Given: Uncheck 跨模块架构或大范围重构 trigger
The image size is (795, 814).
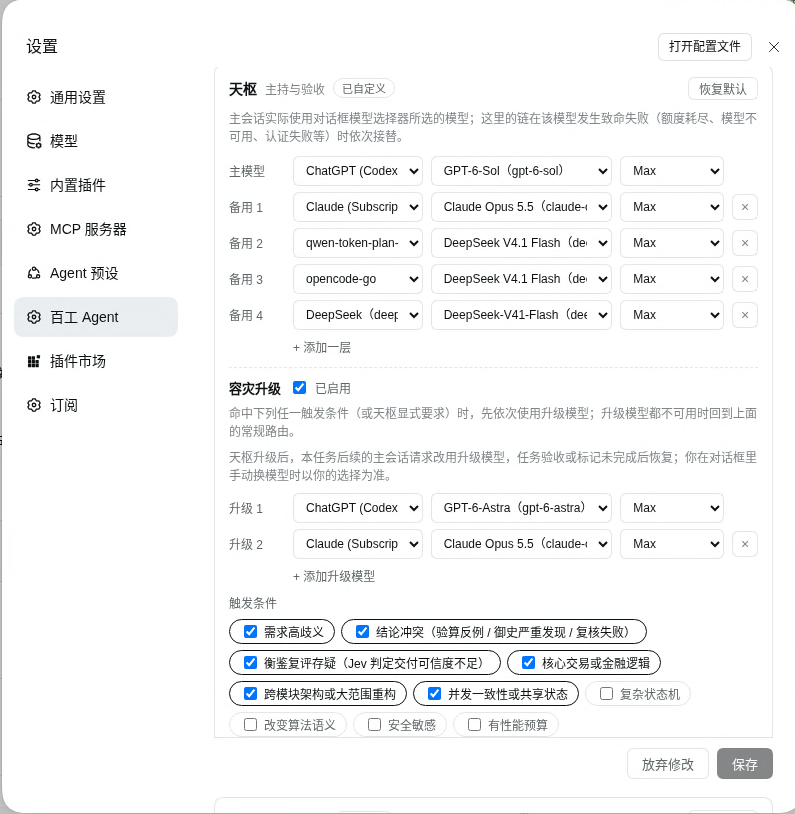Looking at the screenshot, I should pyautogui.click(x=250, y=694).
